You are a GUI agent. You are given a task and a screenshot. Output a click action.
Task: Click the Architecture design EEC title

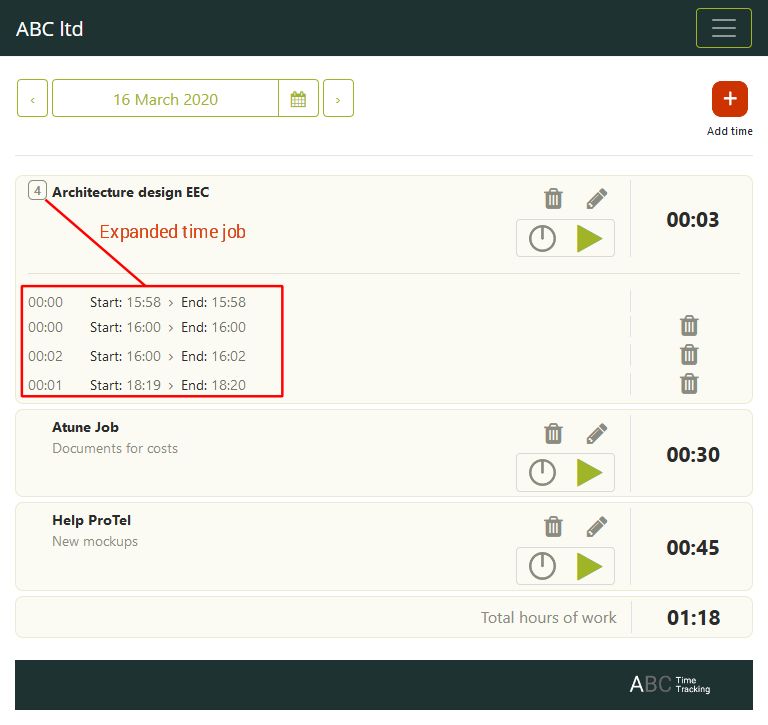pyautogui.click(x=131, y=192)
